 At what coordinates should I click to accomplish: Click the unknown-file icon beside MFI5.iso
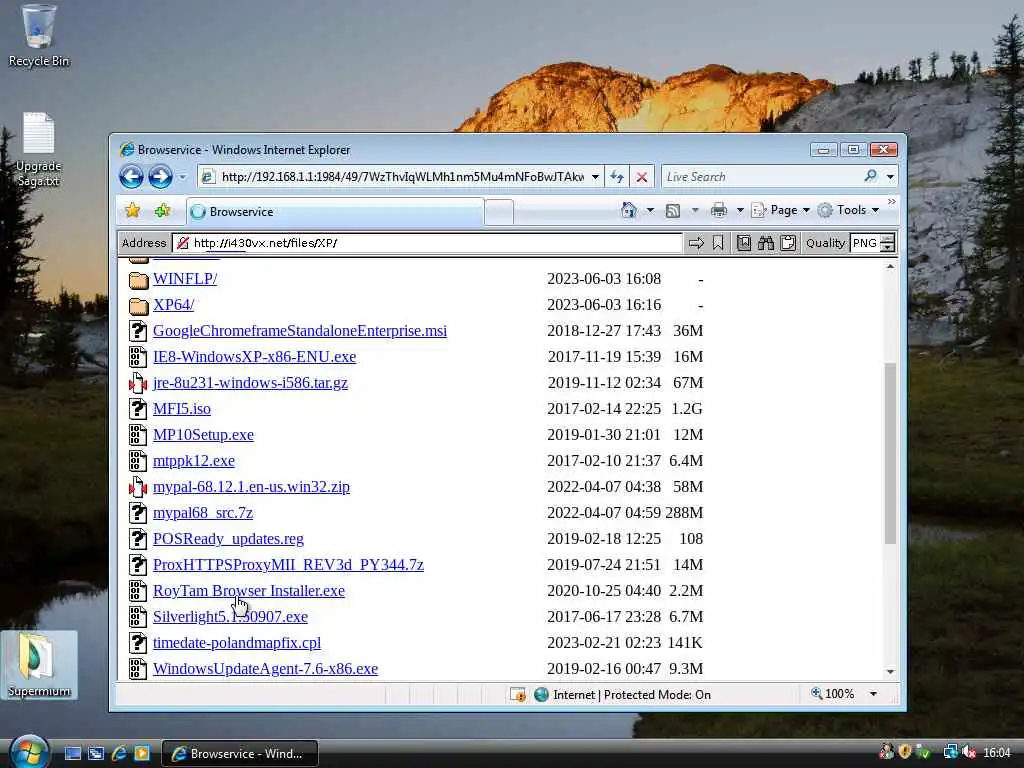(x=138, y=409)
